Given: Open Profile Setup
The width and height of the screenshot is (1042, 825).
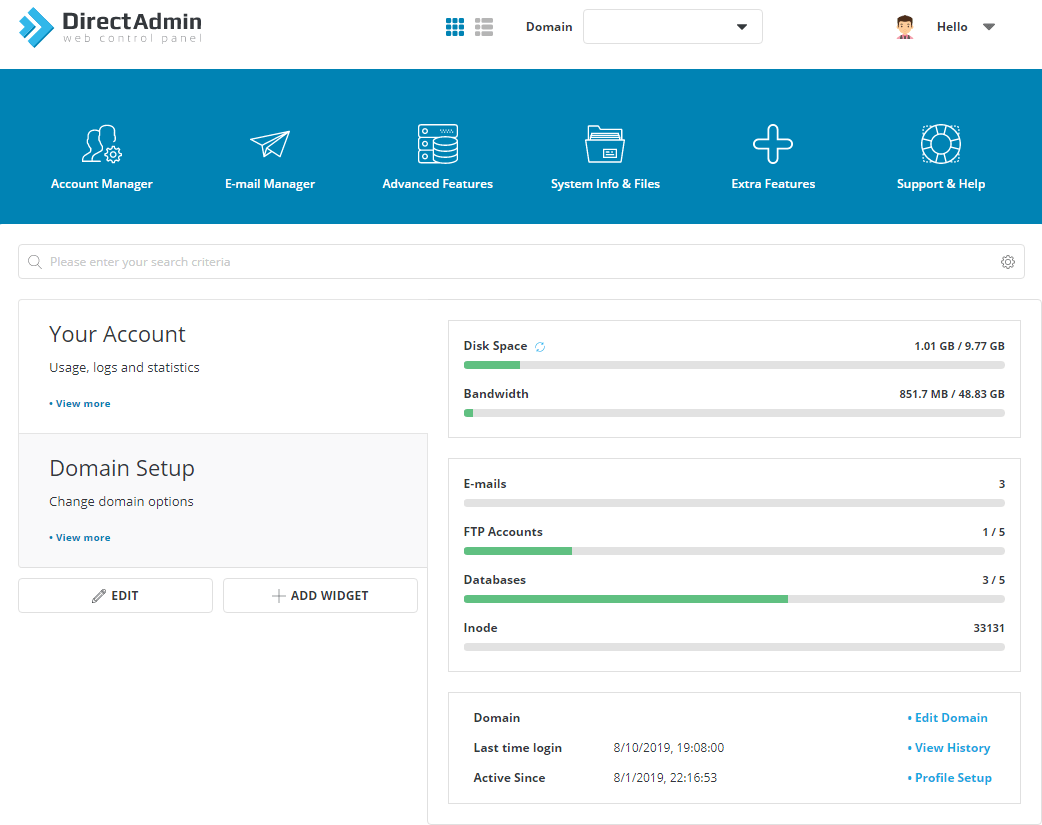Looking at the screenshot, I should tap(953, 777).
